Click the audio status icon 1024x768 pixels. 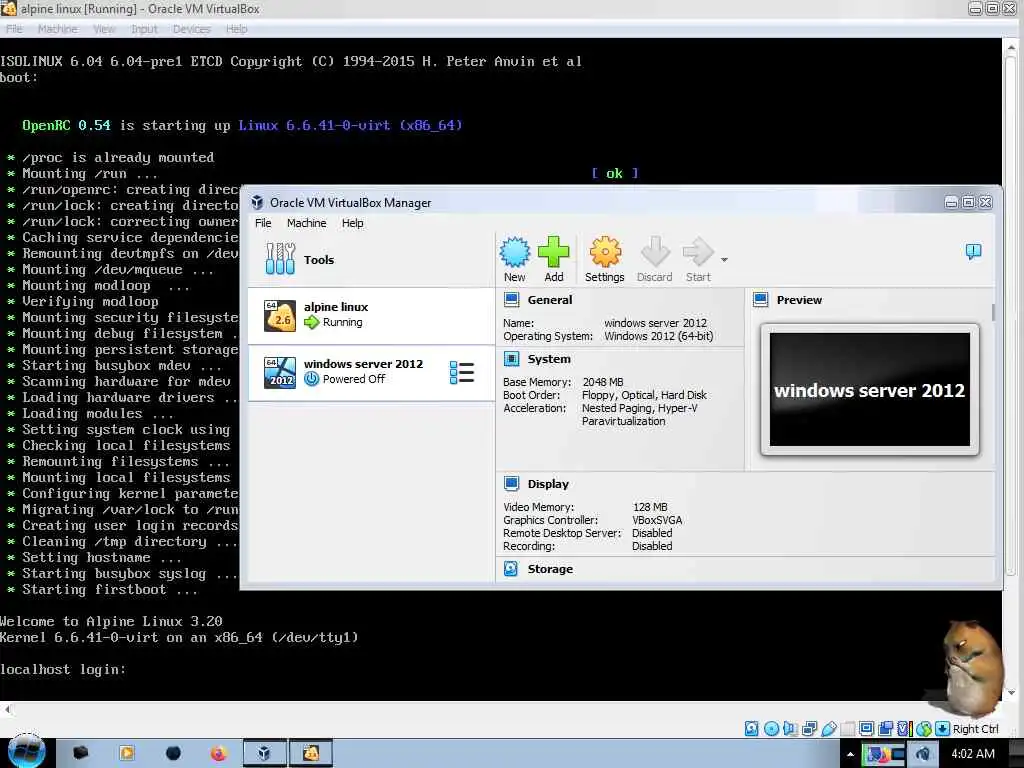pos(790,729)
